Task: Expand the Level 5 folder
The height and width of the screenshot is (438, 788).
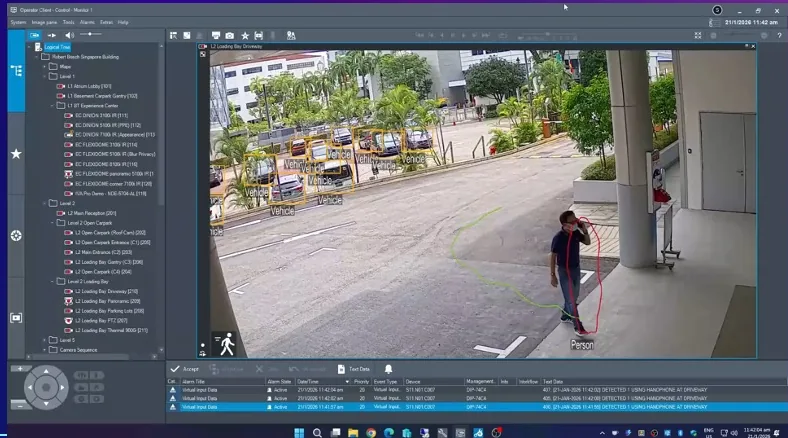Action: click(x=45, y=340)
